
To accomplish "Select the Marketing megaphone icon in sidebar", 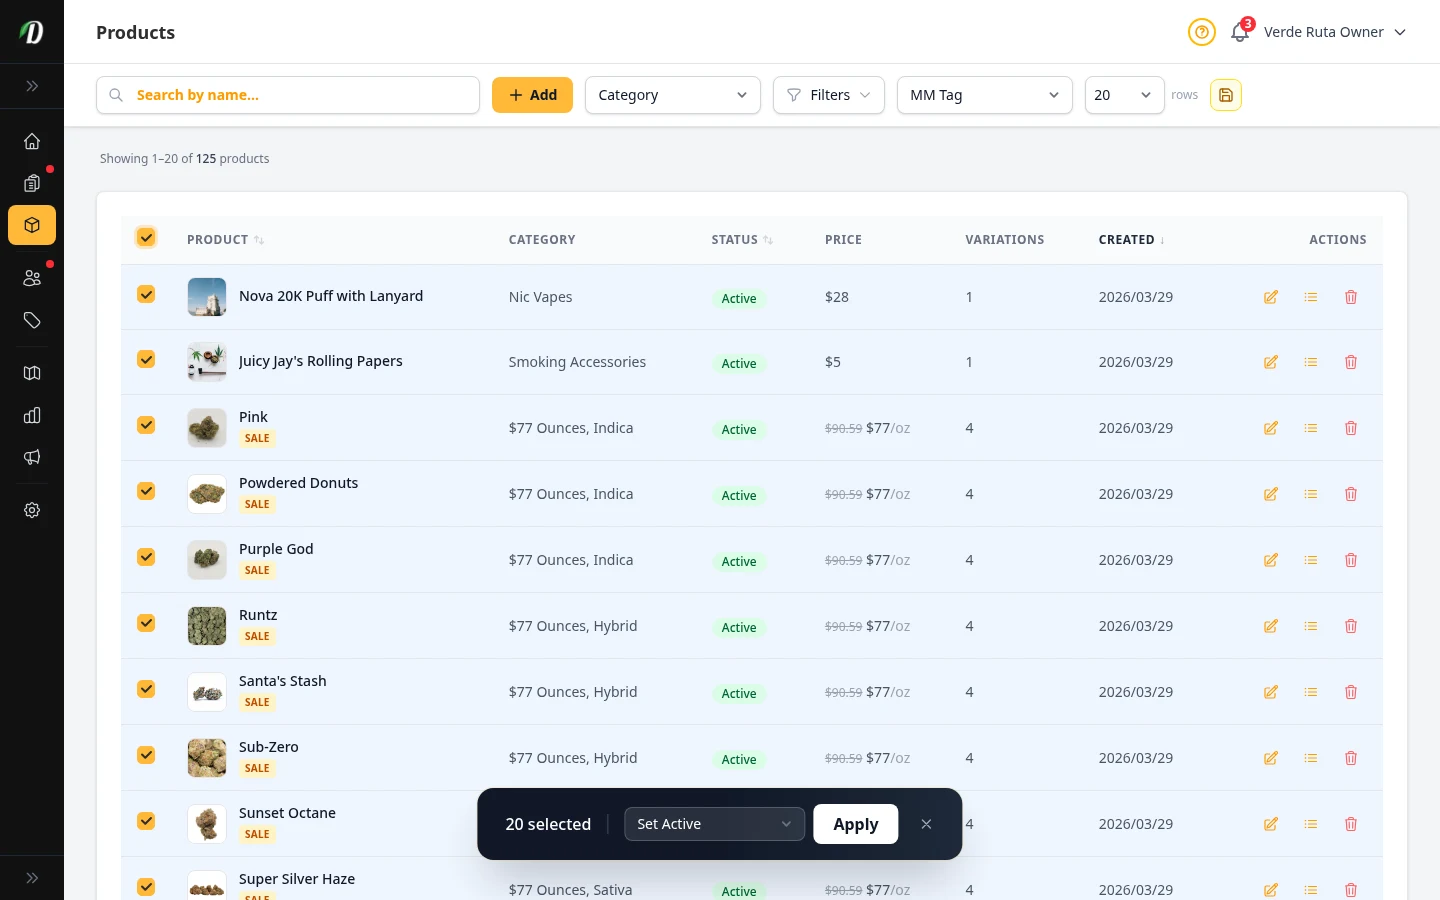I will pos(32,457).
